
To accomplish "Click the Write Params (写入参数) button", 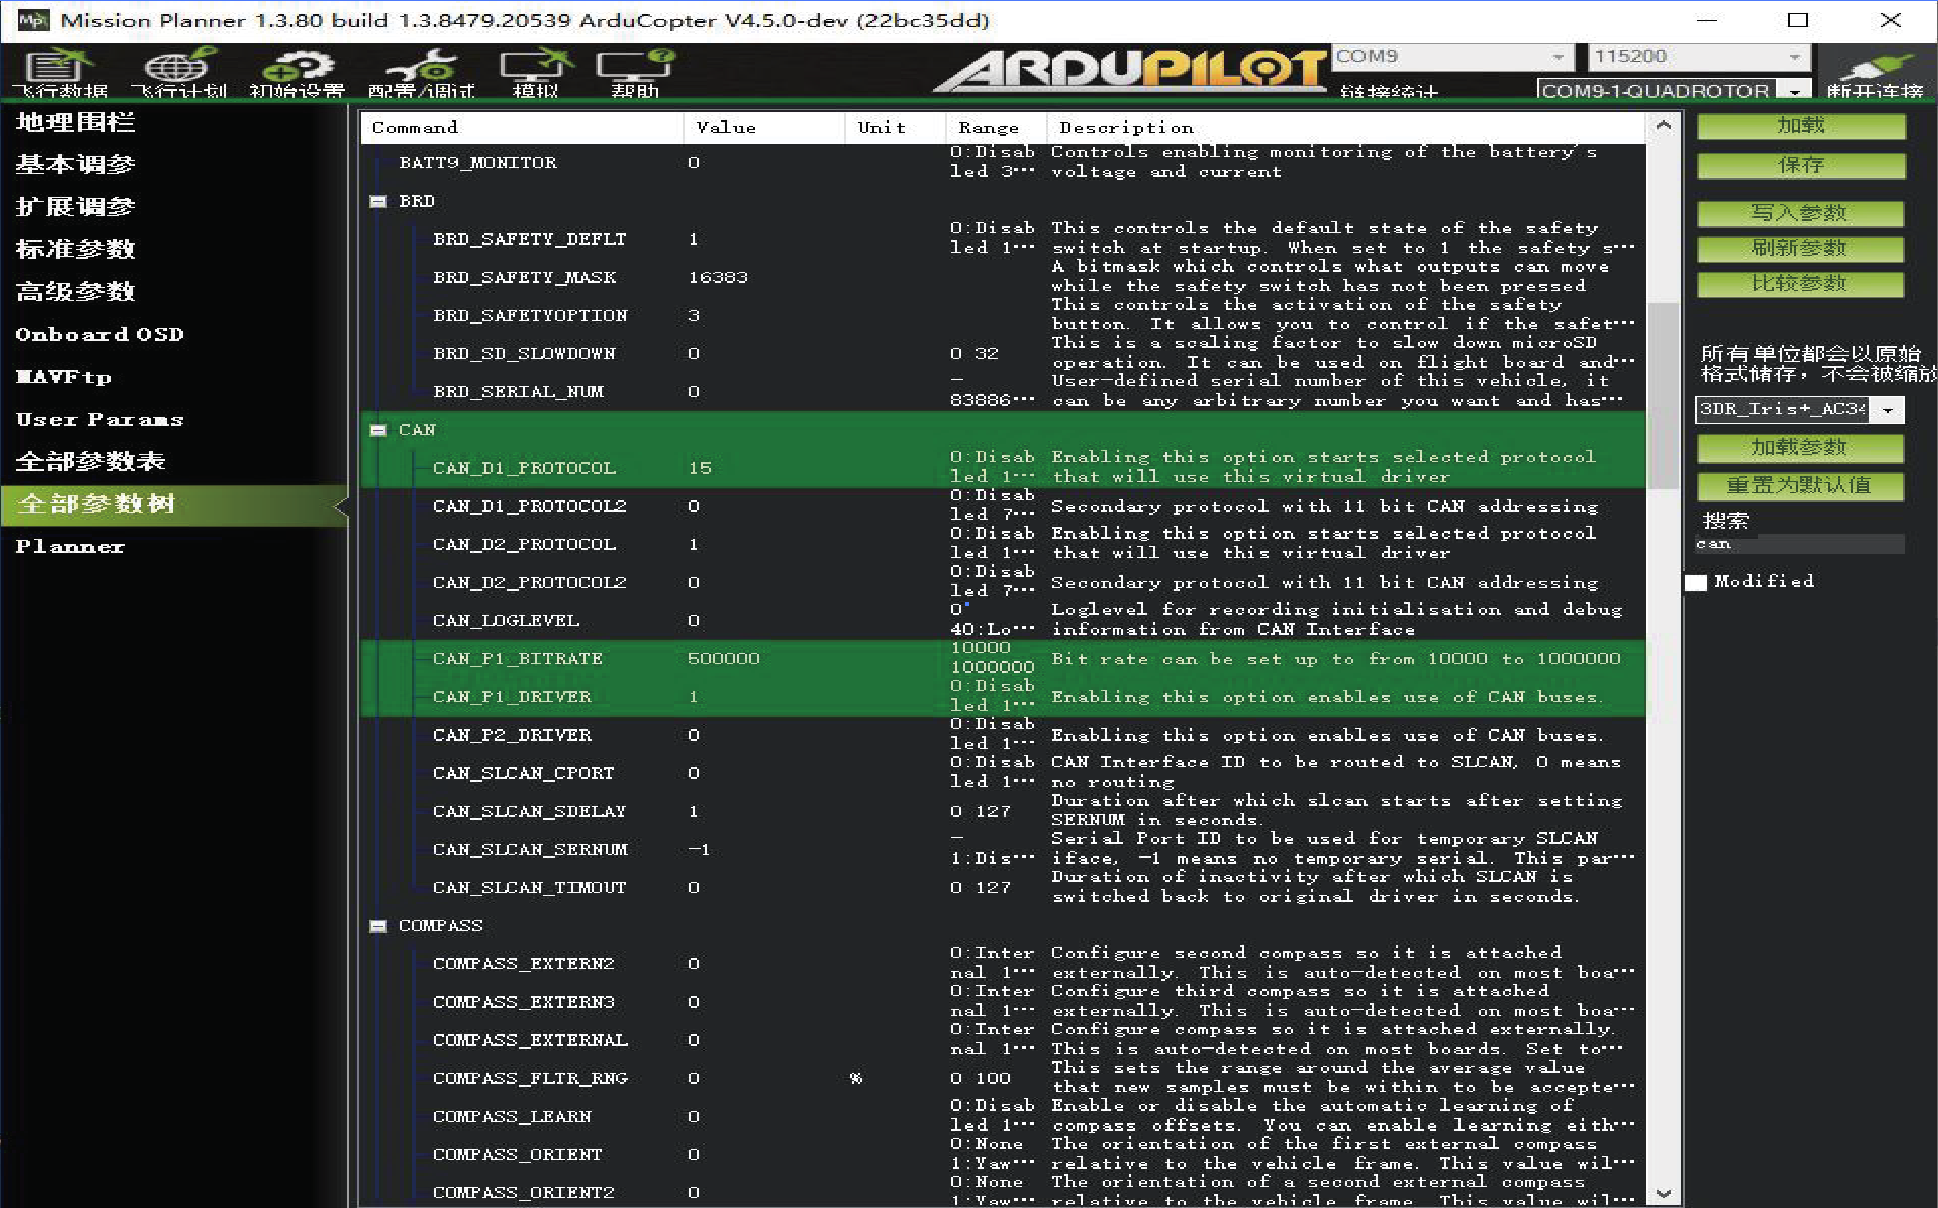I will (1800, 213).
